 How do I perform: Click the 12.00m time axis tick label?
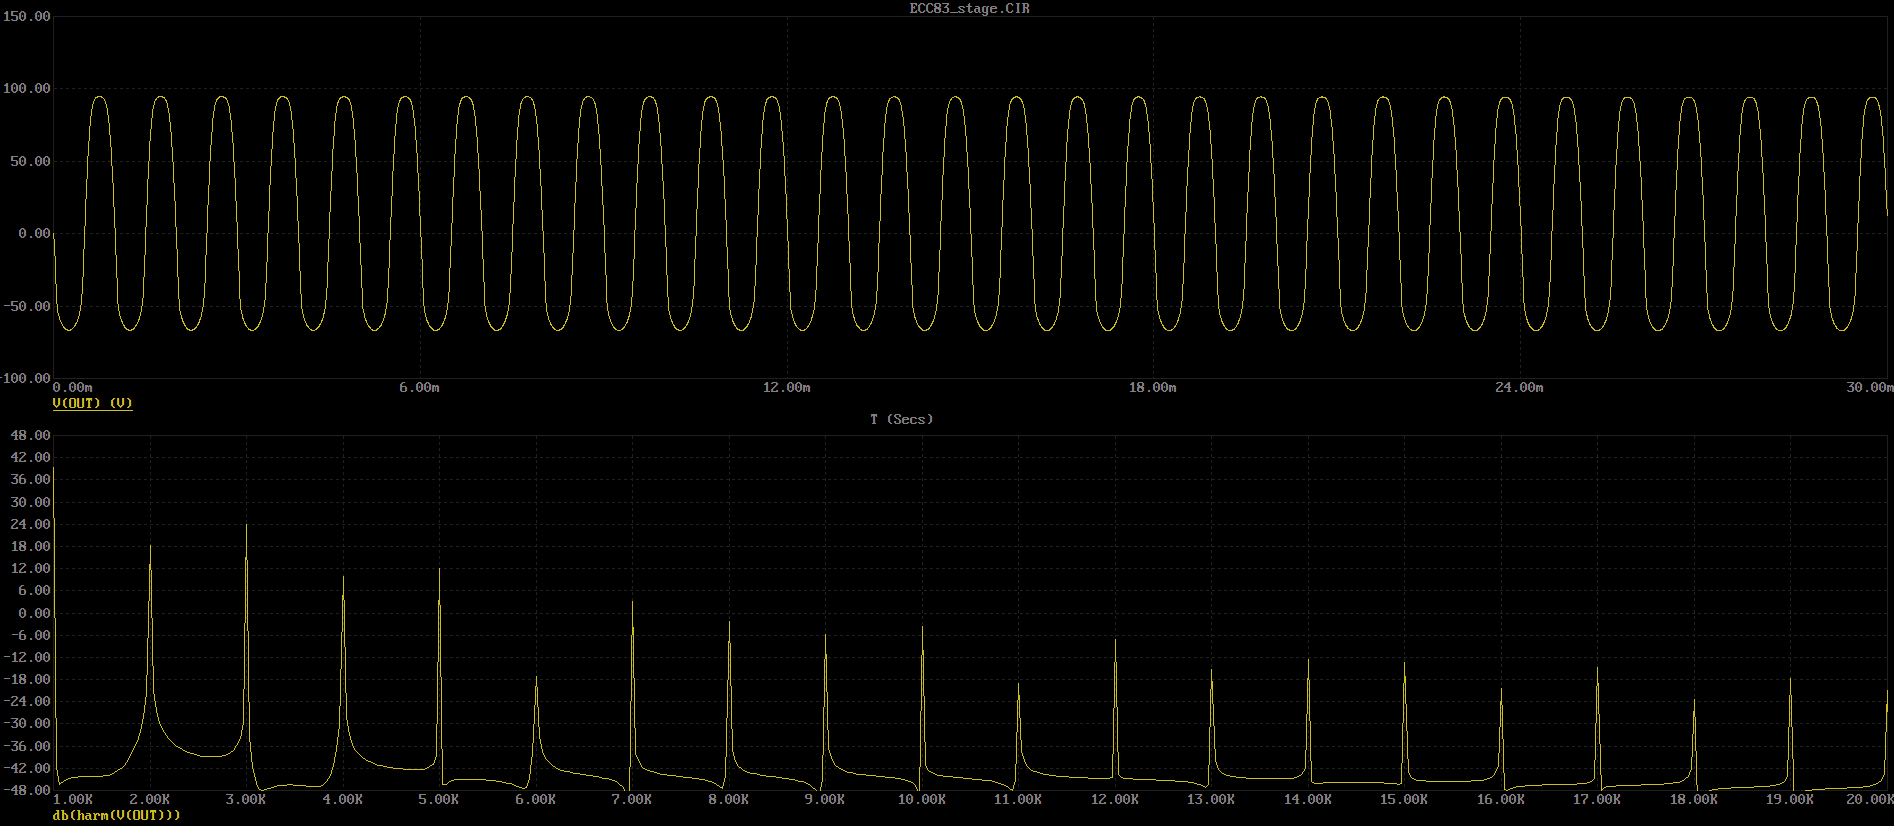786,387
